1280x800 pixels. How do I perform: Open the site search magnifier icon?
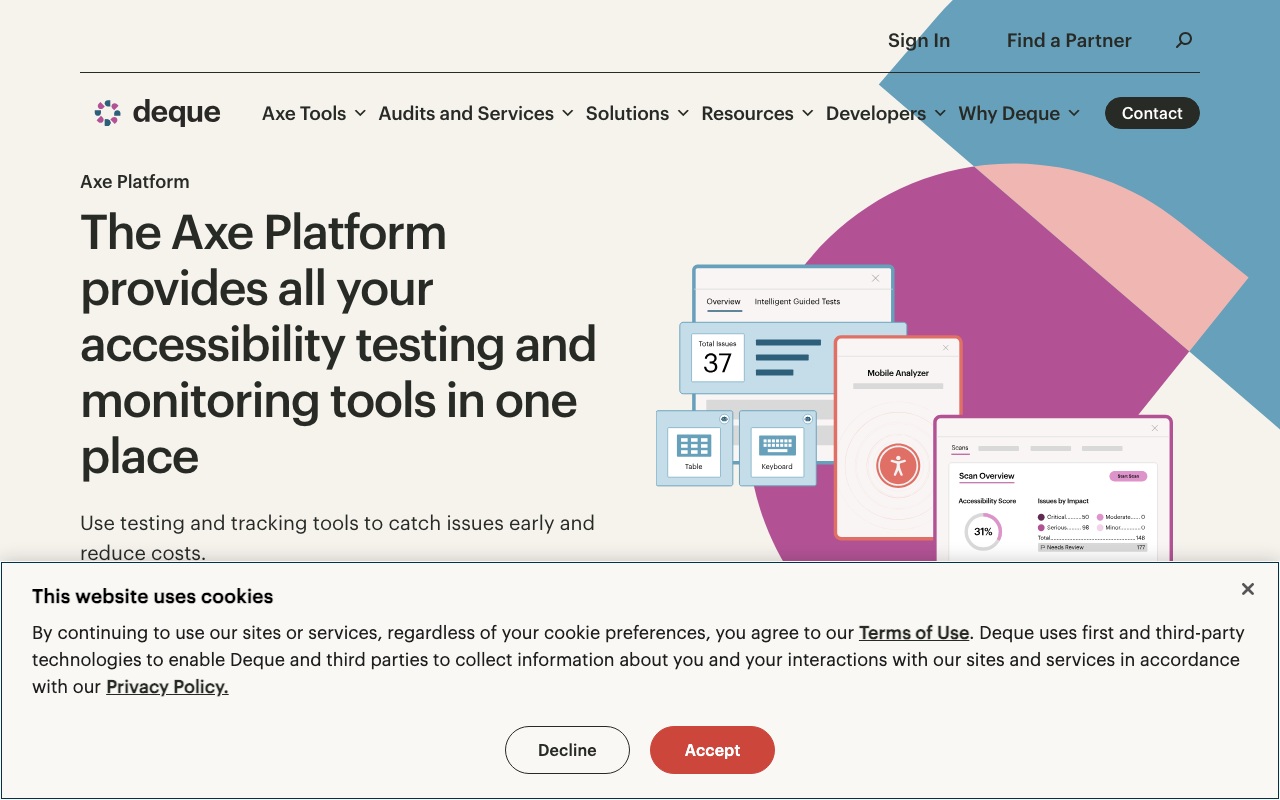1184,40
